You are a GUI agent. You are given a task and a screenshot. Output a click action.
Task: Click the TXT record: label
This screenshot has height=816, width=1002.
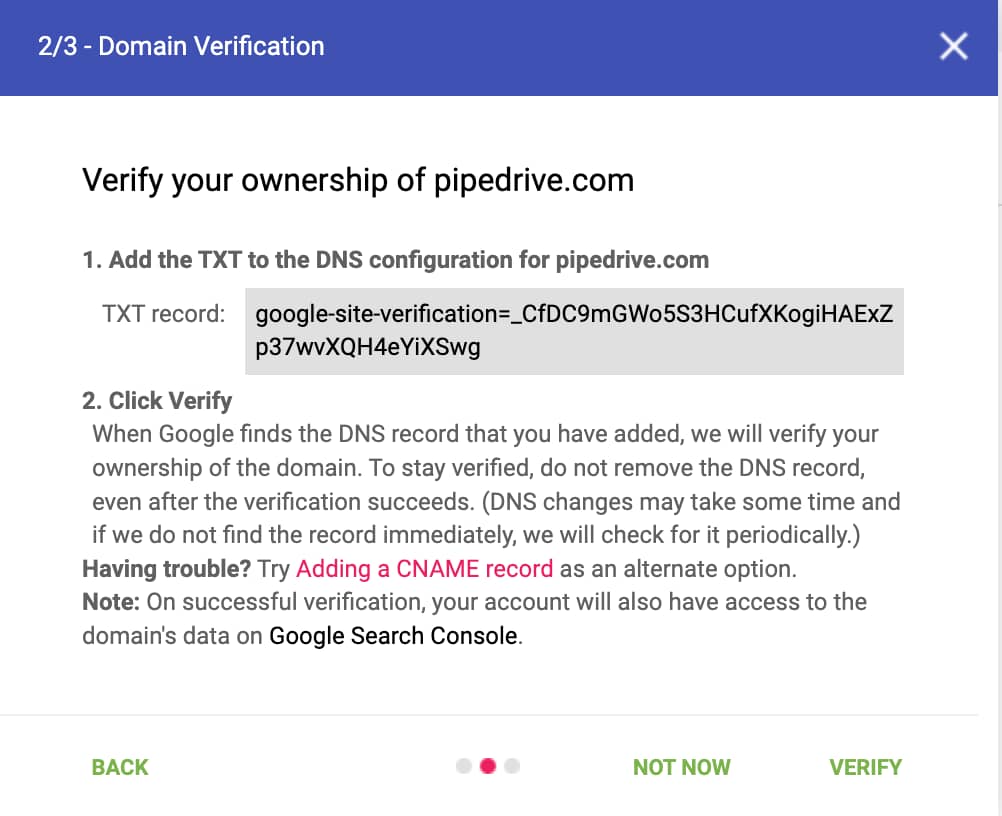coord(164,314)
